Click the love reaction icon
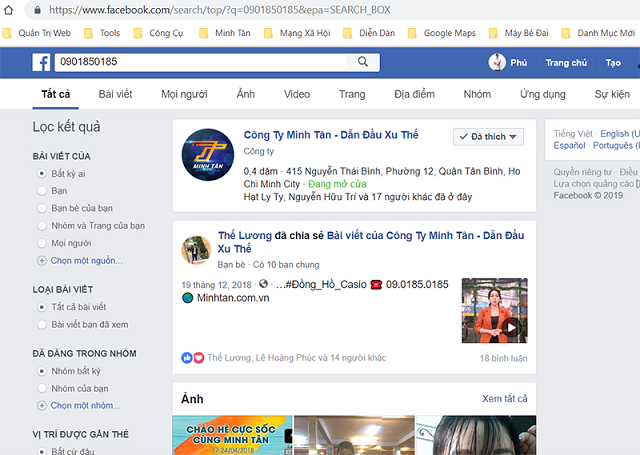Screen dimensions: 640x455 (x=198, y=358)
